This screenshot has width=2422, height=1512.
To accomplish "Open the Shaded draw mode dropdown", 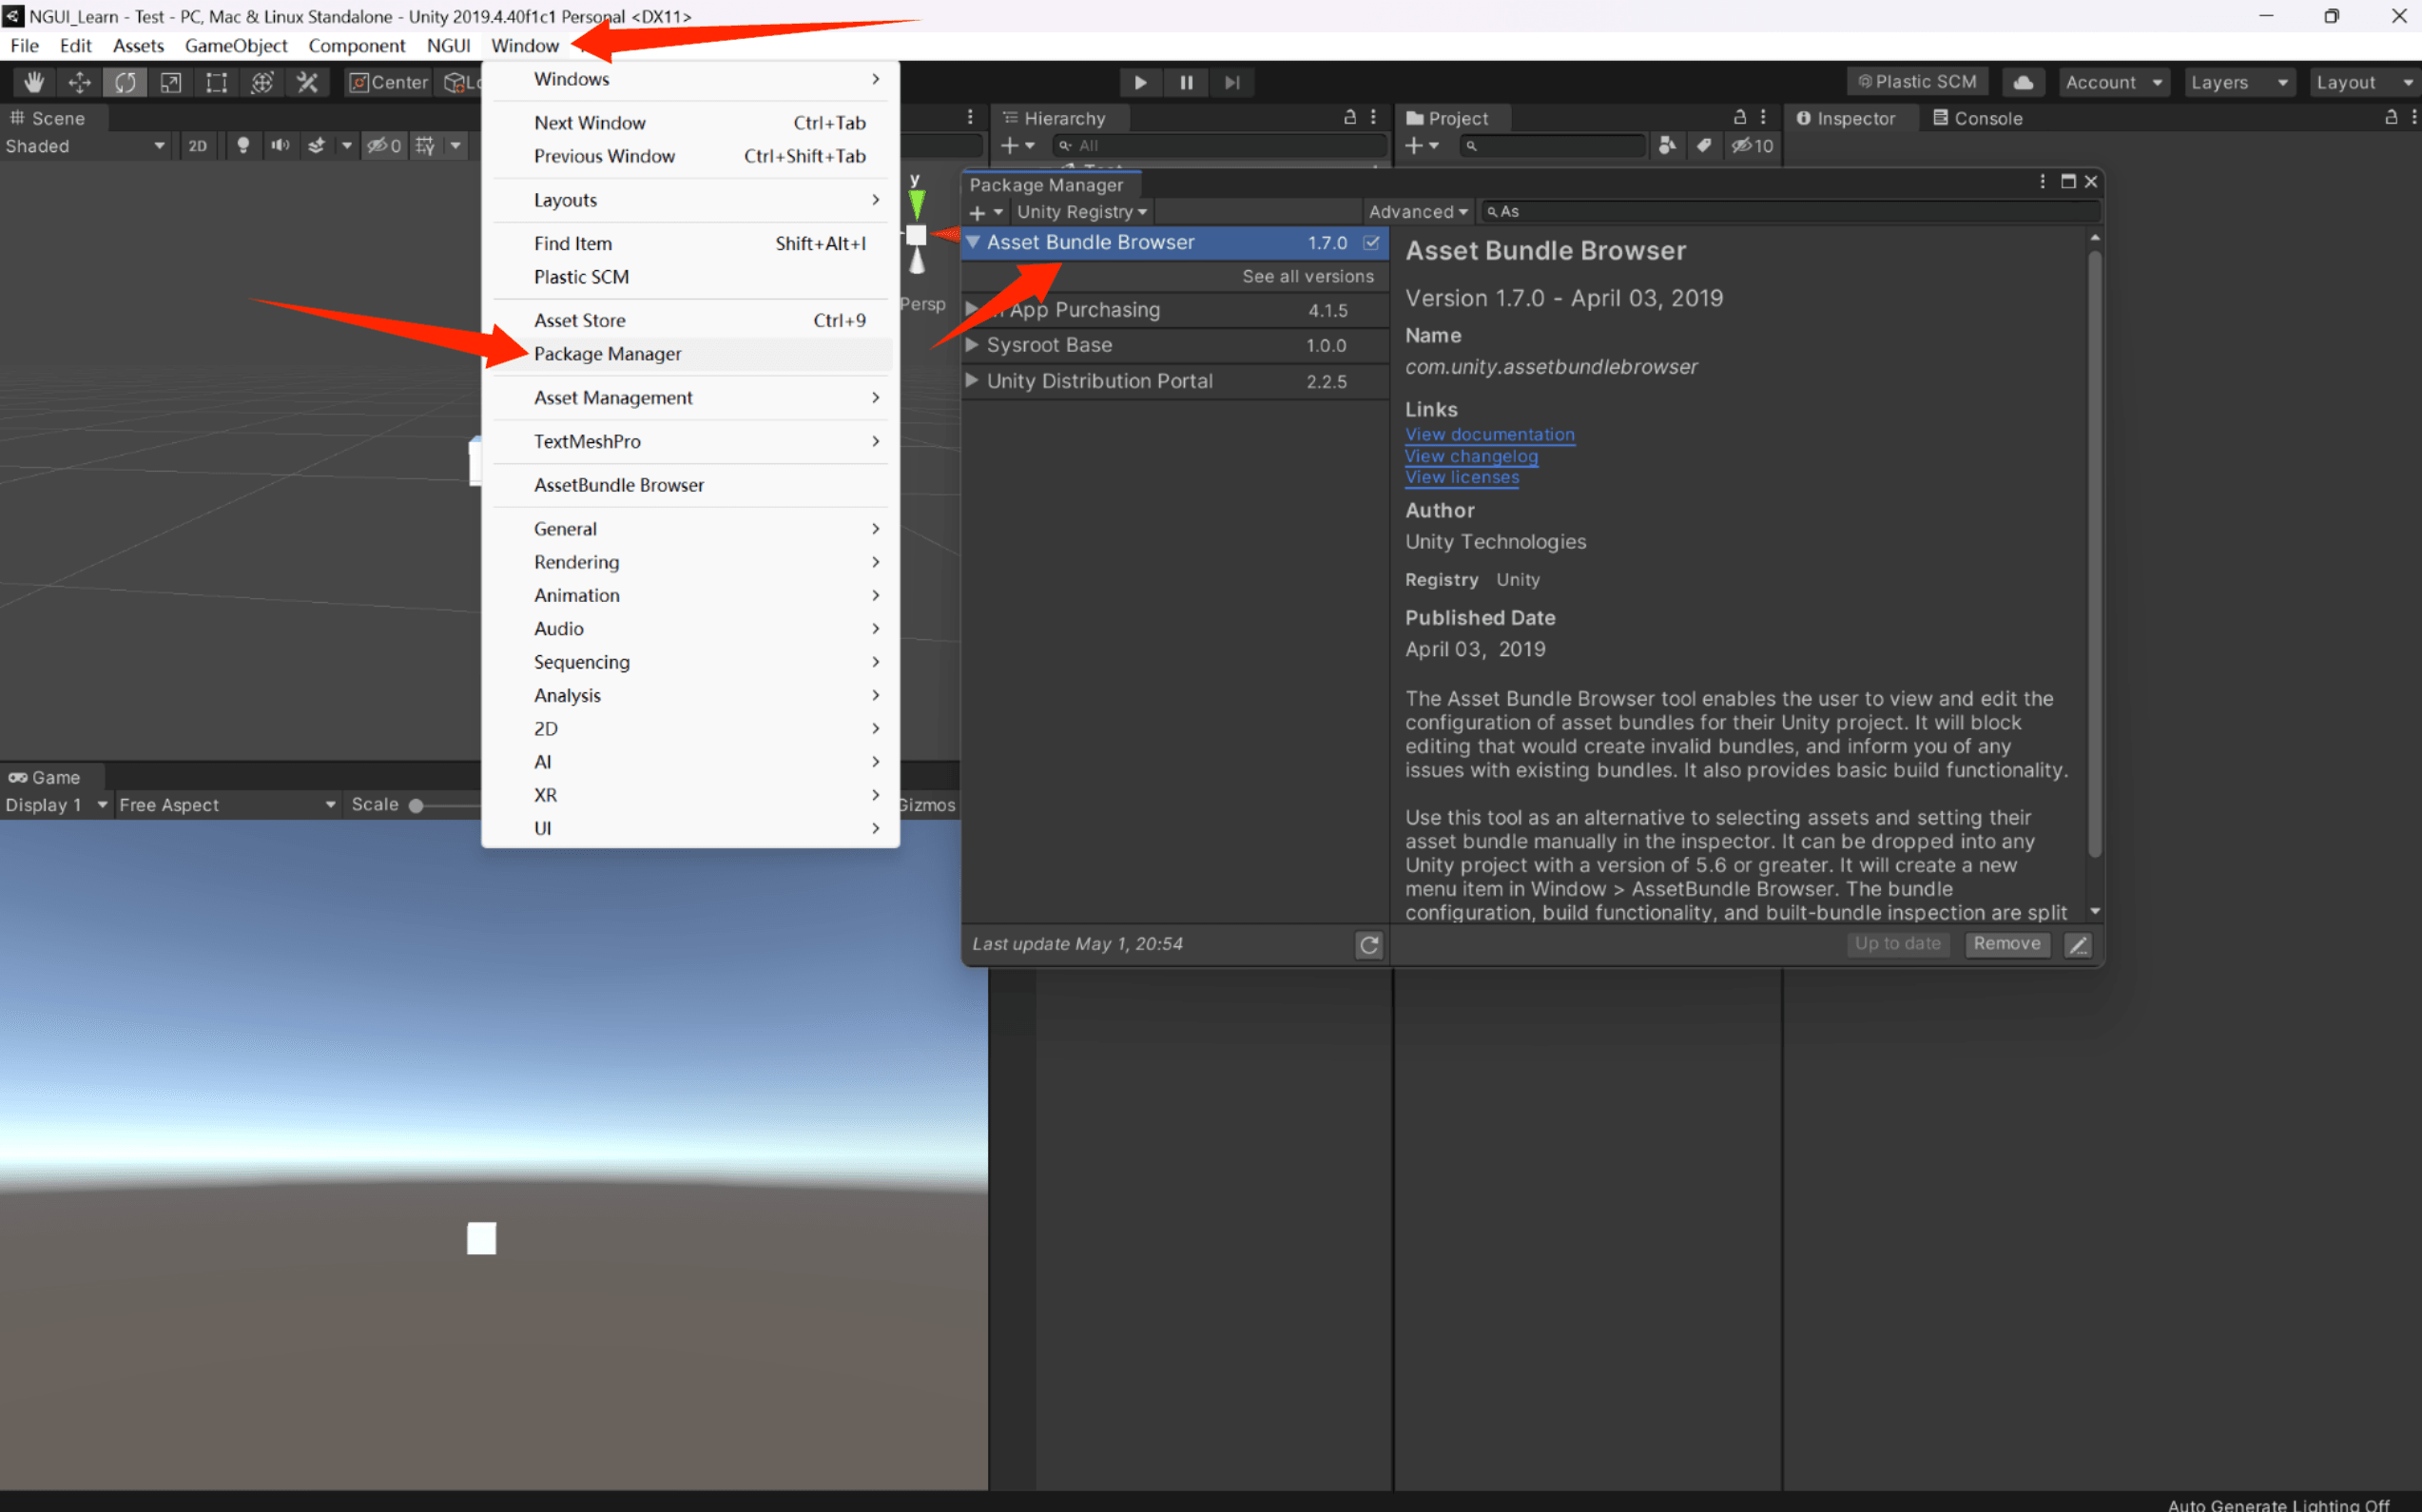I will pyautogui.click(x=85, y=146).
